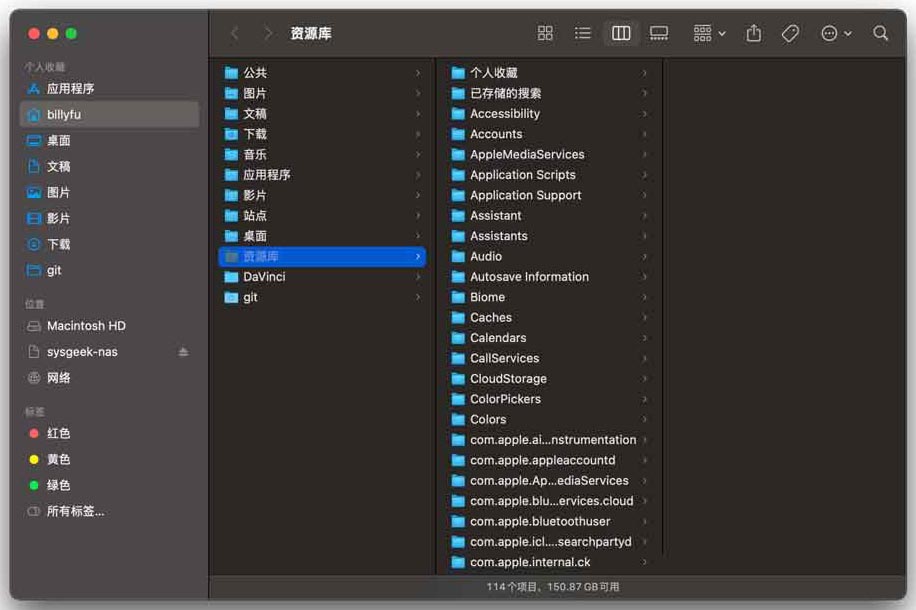The width and height of the screenshot is (916, 610).
Task: Open 应用程序 in the sidebar
Action: click(x=70, y=89)
